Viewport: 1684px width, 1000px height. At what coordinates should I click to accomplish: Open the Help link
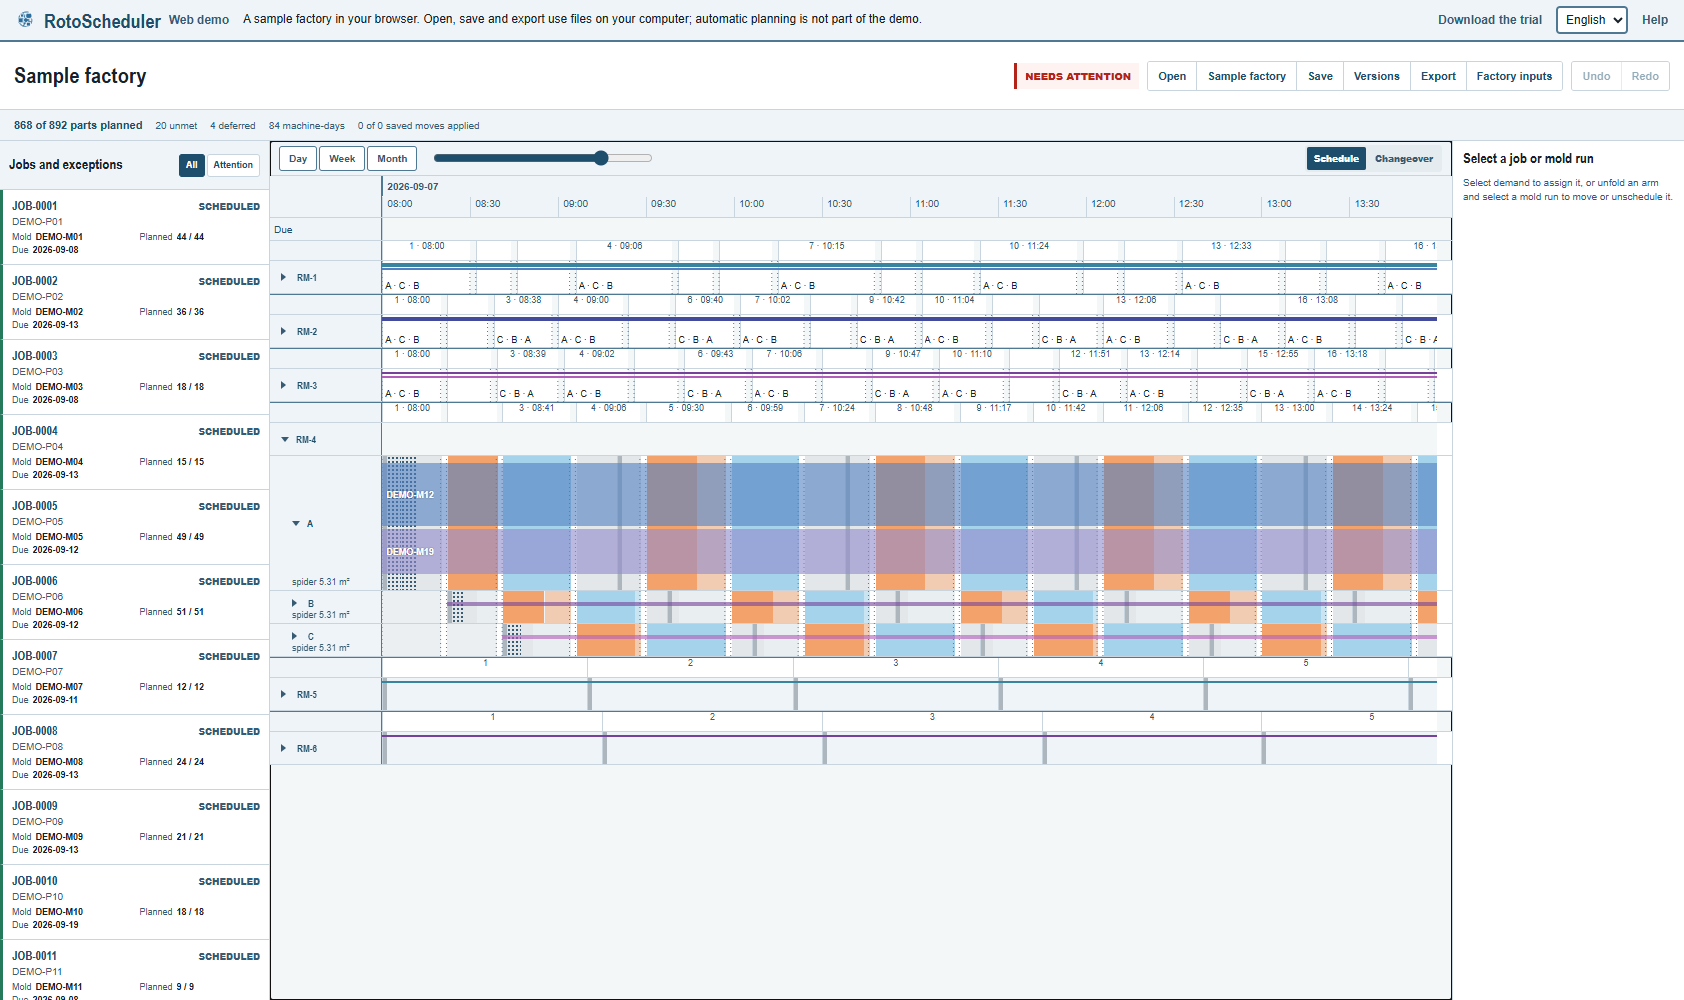pos(1655,20)
